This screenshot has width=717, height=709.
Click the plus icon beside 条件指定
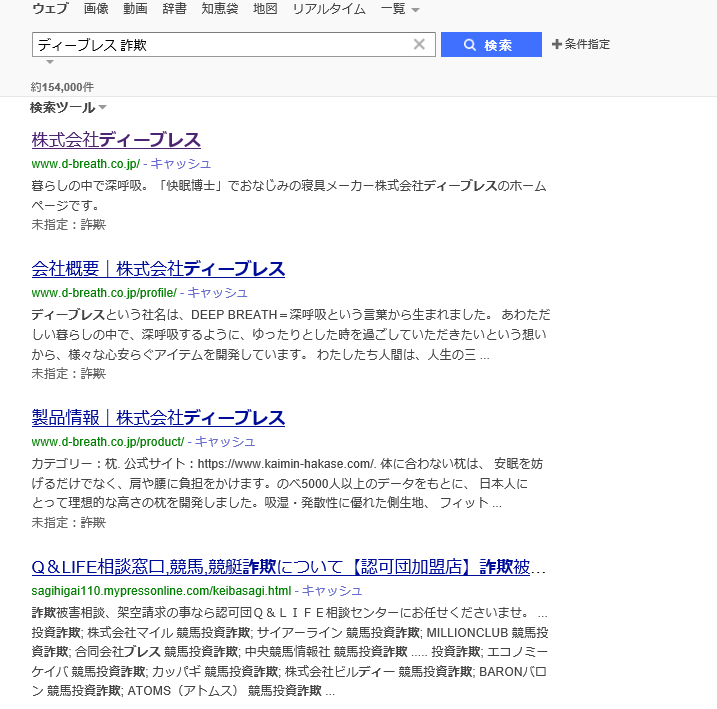[x=556, y=44]
